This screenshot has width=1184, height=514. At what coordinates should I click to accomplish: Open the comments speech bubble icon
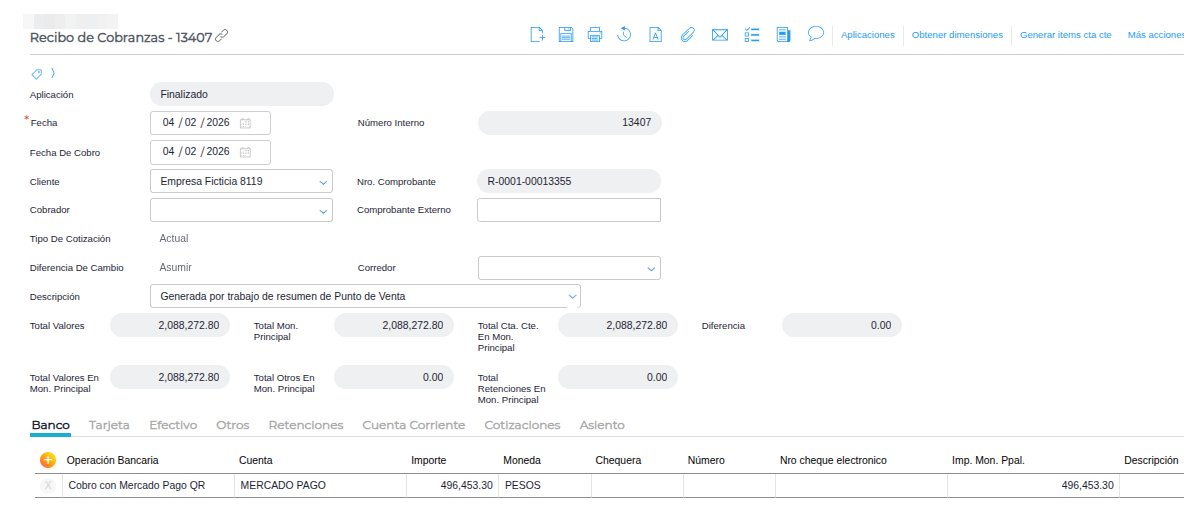[x=815, y=34]
